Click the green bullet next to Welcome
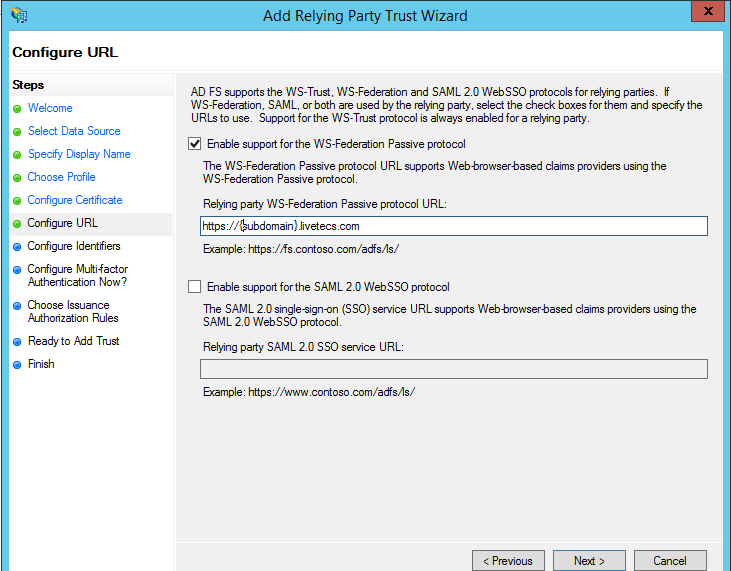 coord(17,109)
